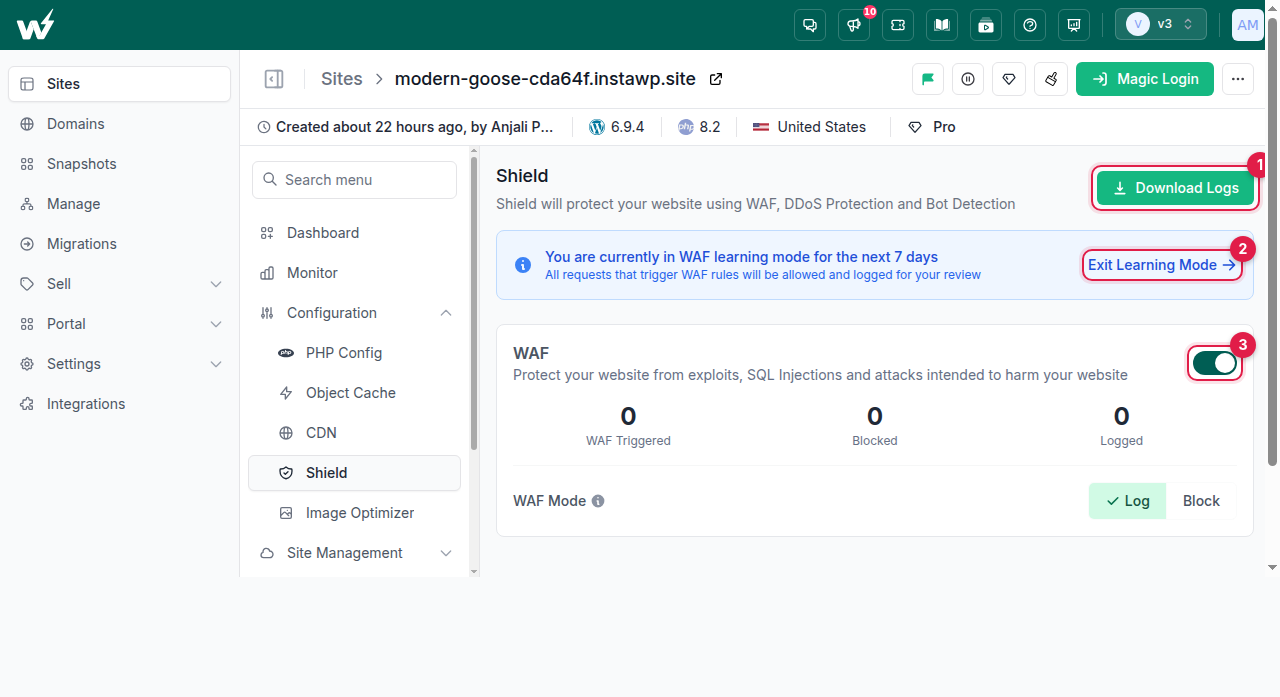This screenshot has width=1280, height=697.
Task: Click the InstaWP logo
Action: pos(35,25)
